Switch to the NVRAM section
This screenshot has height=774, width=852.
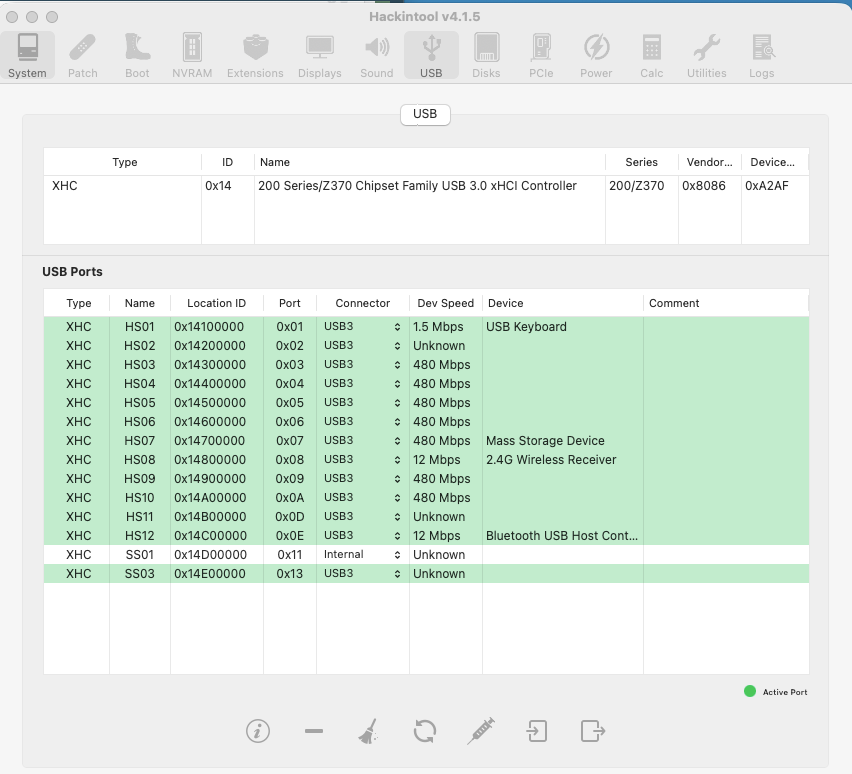(x=191, y=56)
